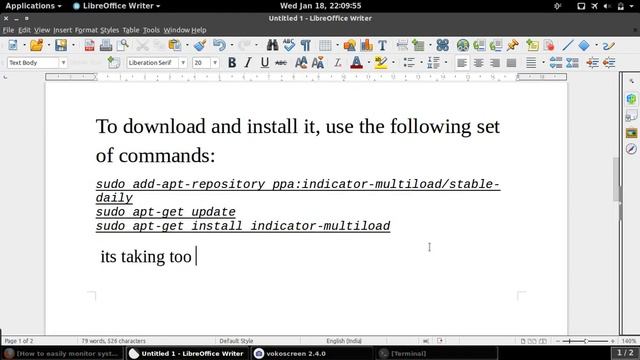Toggle the bulleted list
This screenshot has height=360, width=640.
click(x=409, y=62)
